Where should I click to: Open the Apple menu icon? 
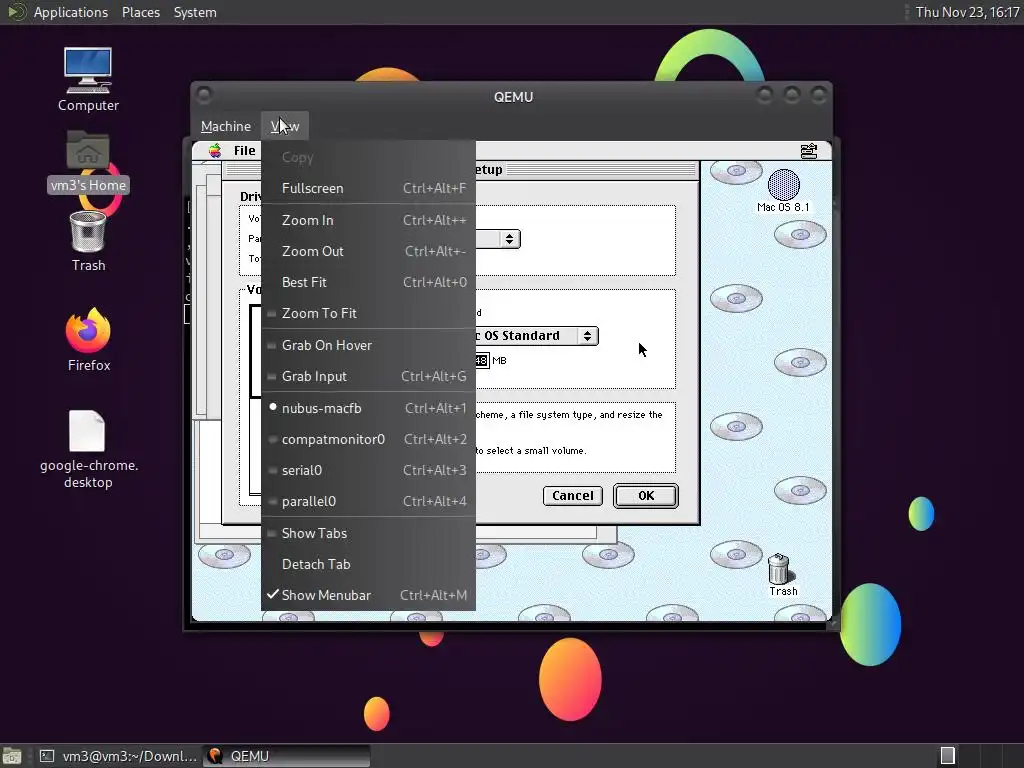click(x=214, y=151)
